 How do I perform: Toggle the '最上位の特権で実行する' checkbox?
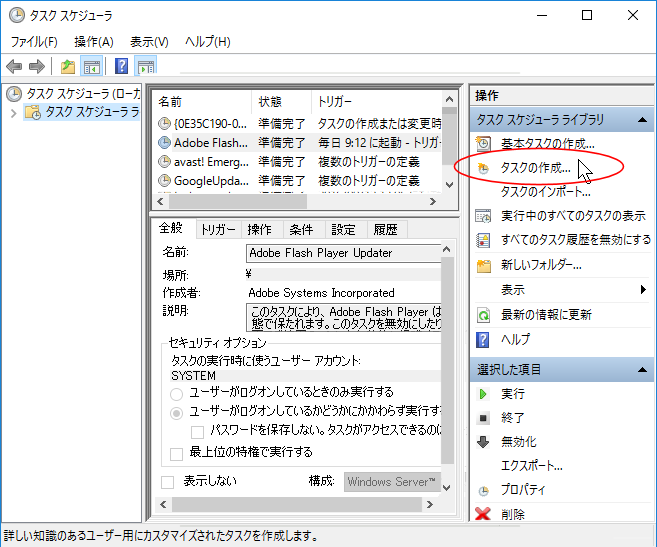coord(177,453)
